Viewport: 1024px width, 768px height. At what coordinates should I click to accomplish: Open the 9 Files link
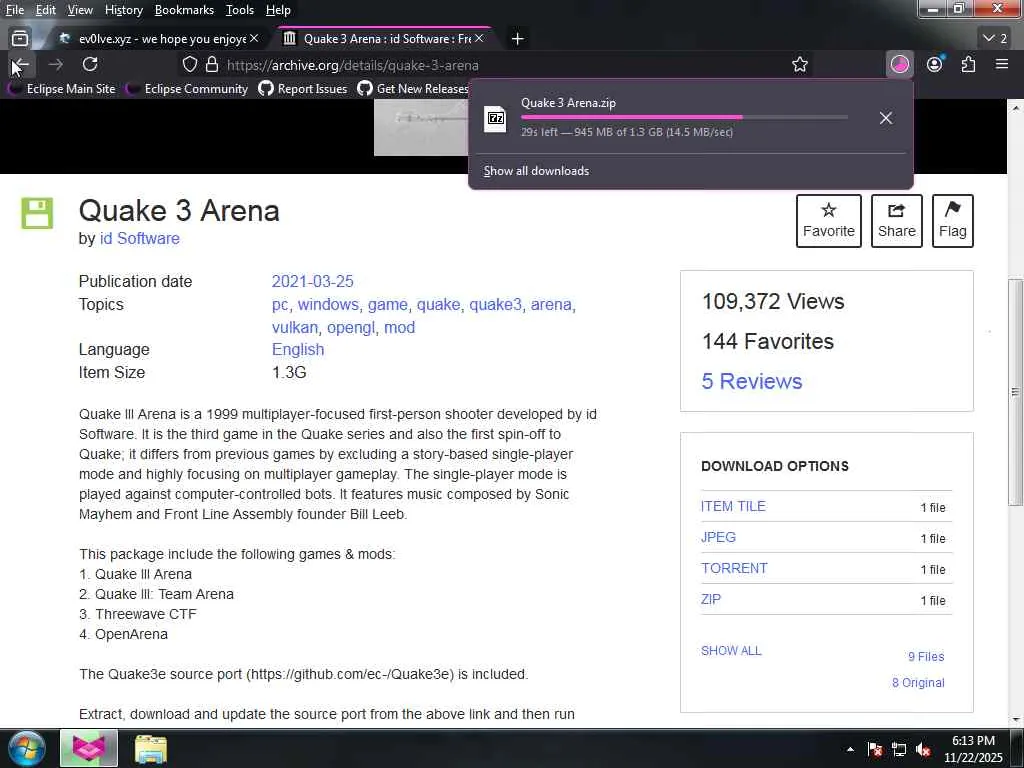click(926, 656)
